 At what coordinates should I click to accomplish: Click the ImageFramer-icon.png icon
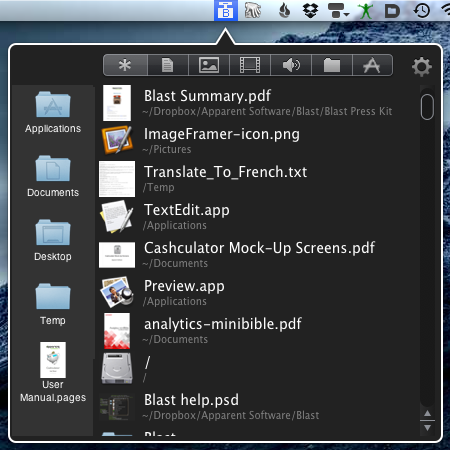117,140
